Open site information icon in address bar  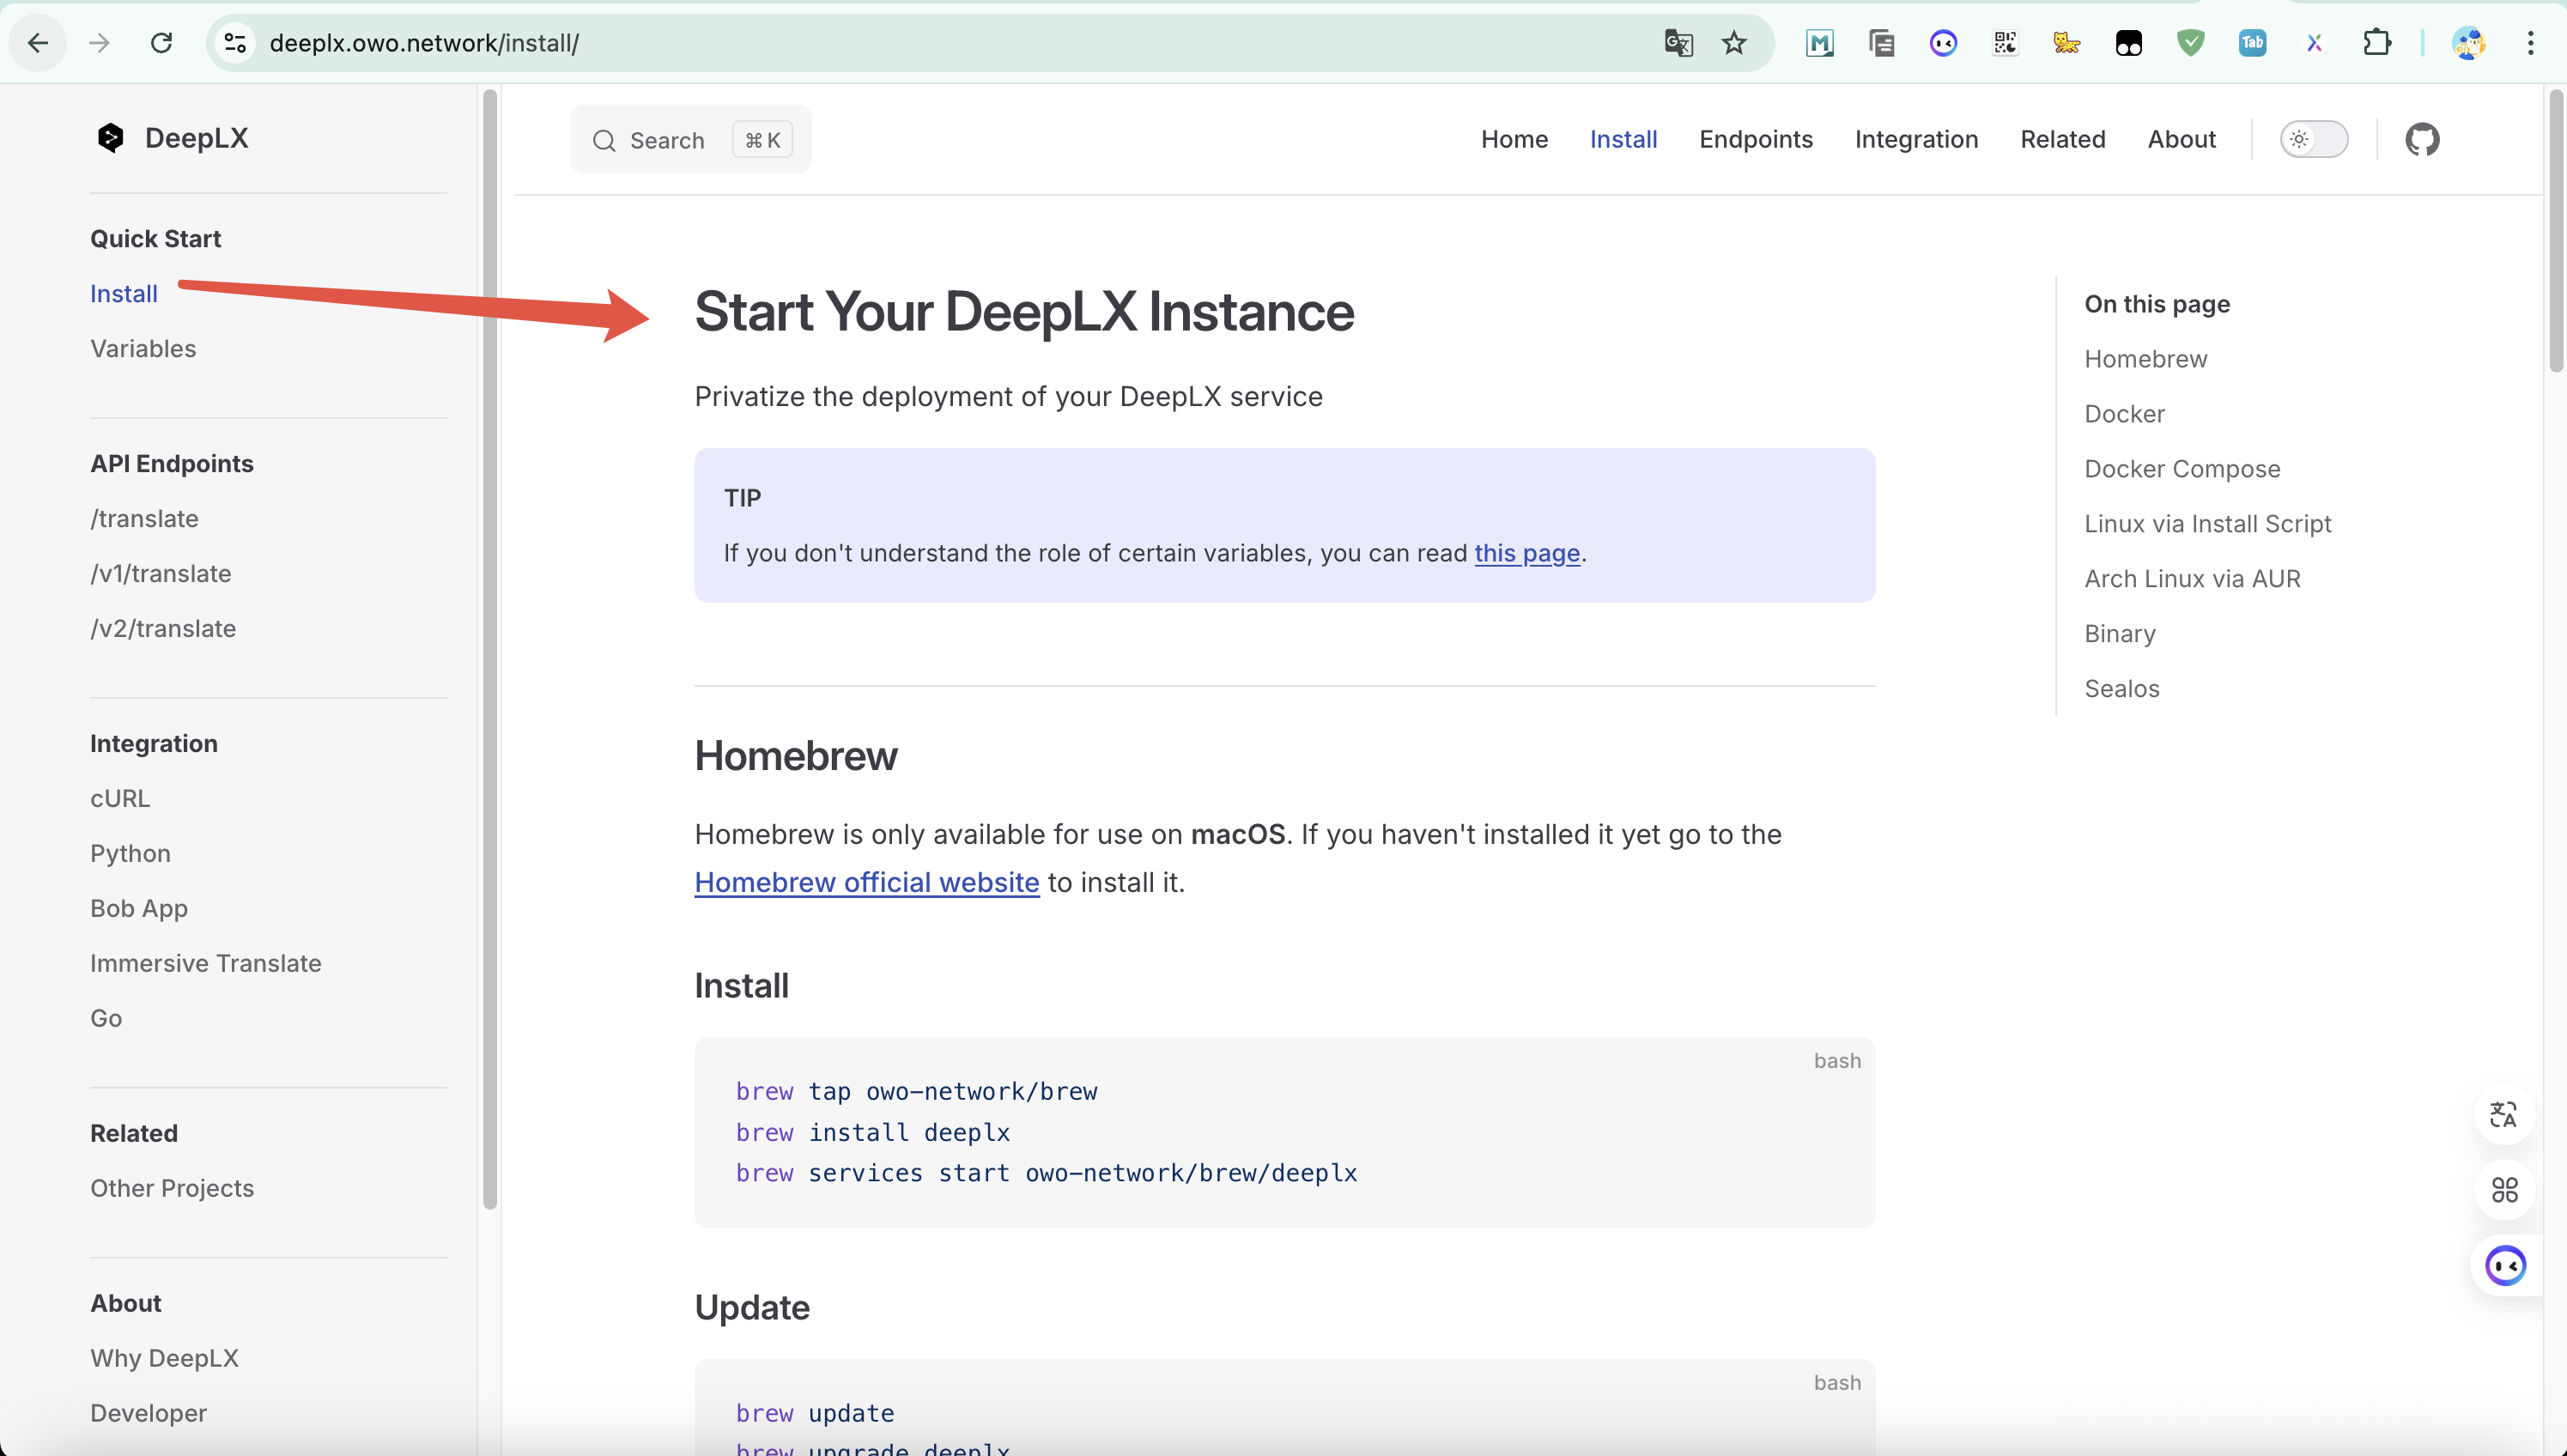235,43
